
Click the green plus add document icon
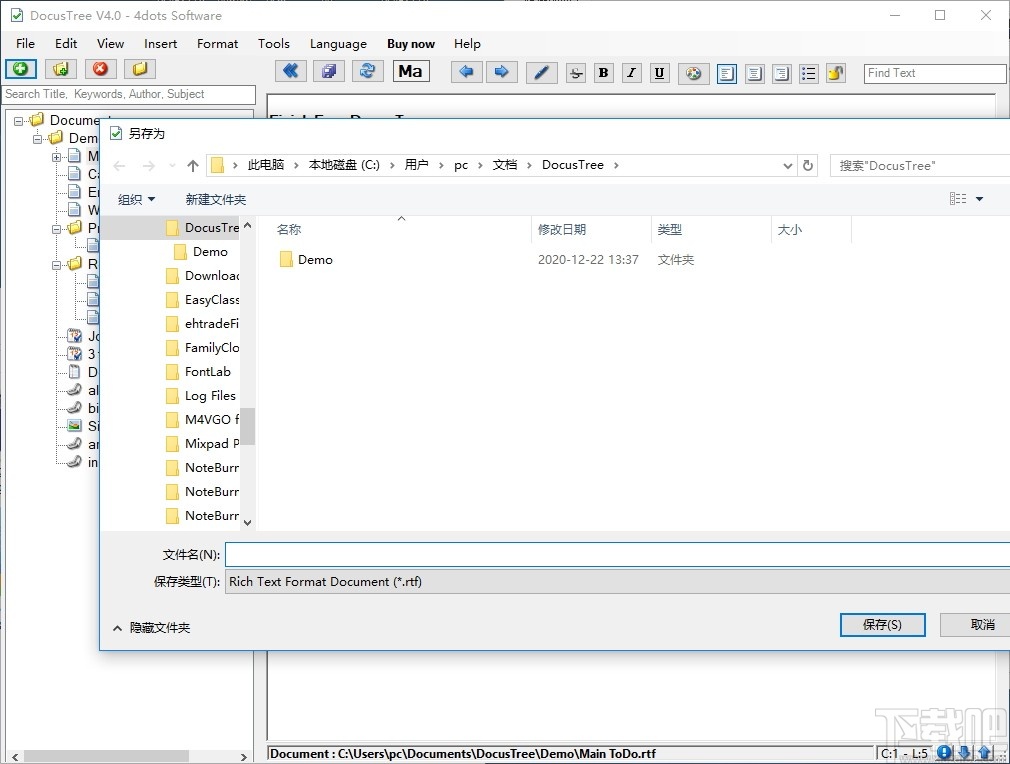(x=21, y=69)
